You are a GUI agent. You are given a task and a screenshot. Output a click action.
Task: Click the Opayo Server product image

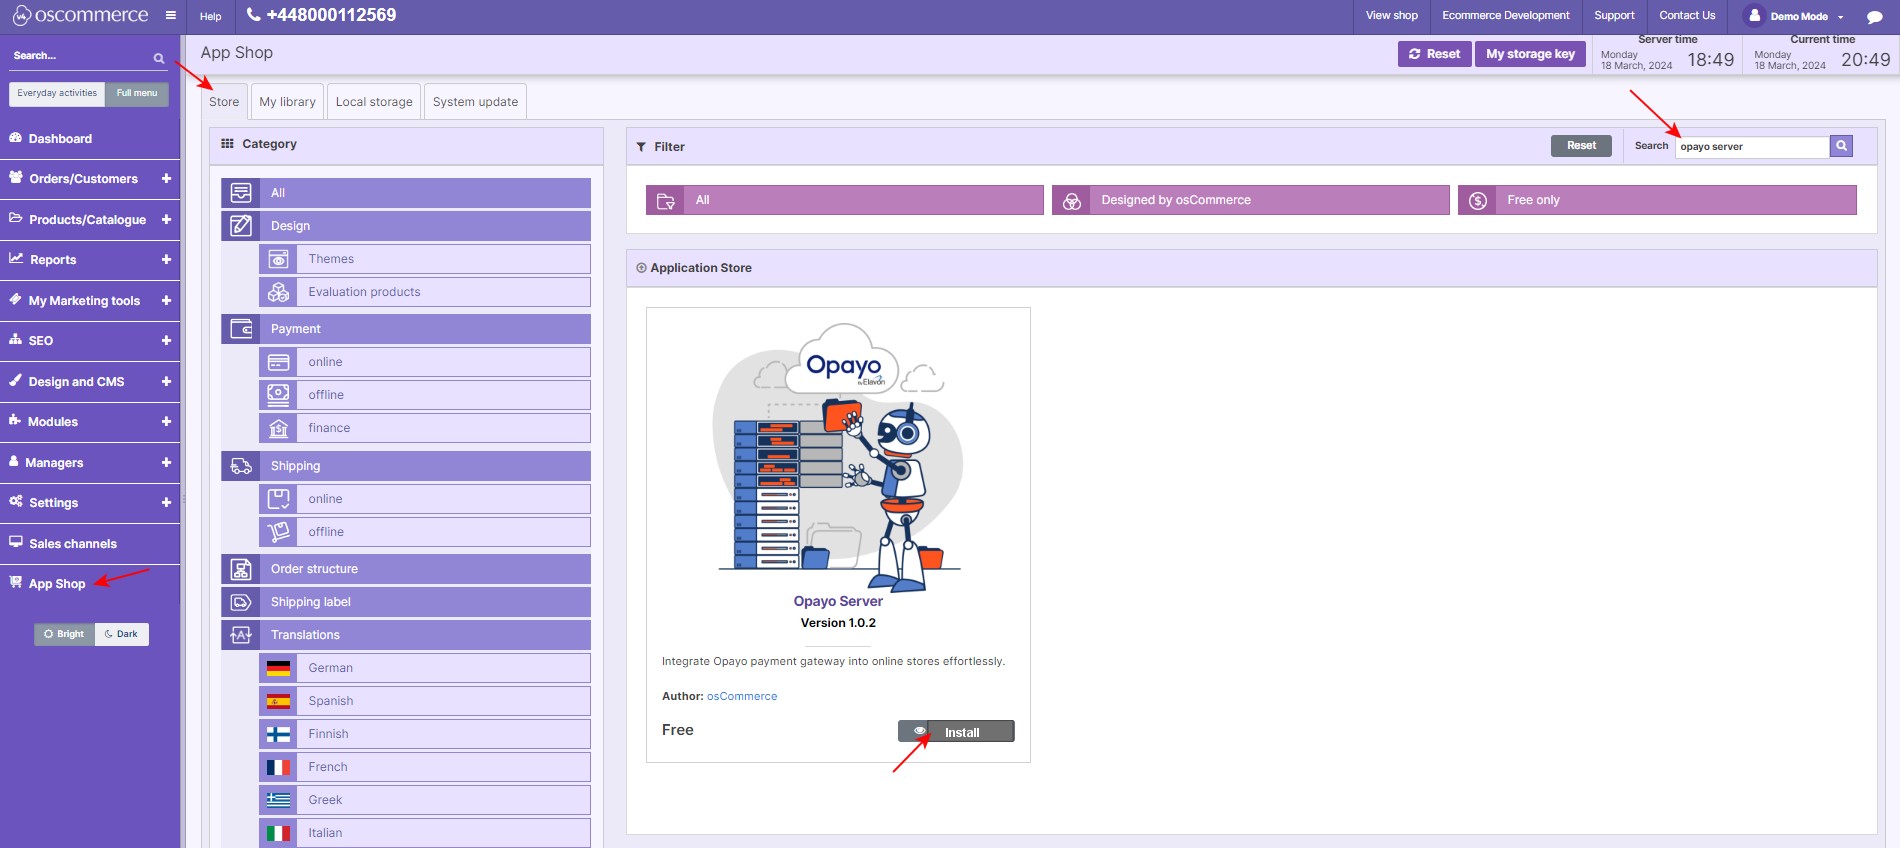838,456
